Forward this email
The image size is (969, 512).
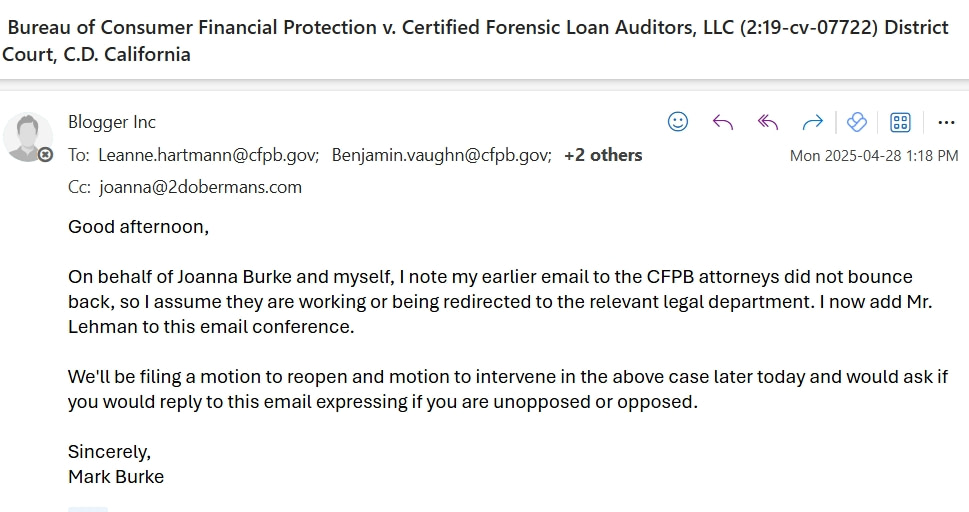(x=812, y=122)
